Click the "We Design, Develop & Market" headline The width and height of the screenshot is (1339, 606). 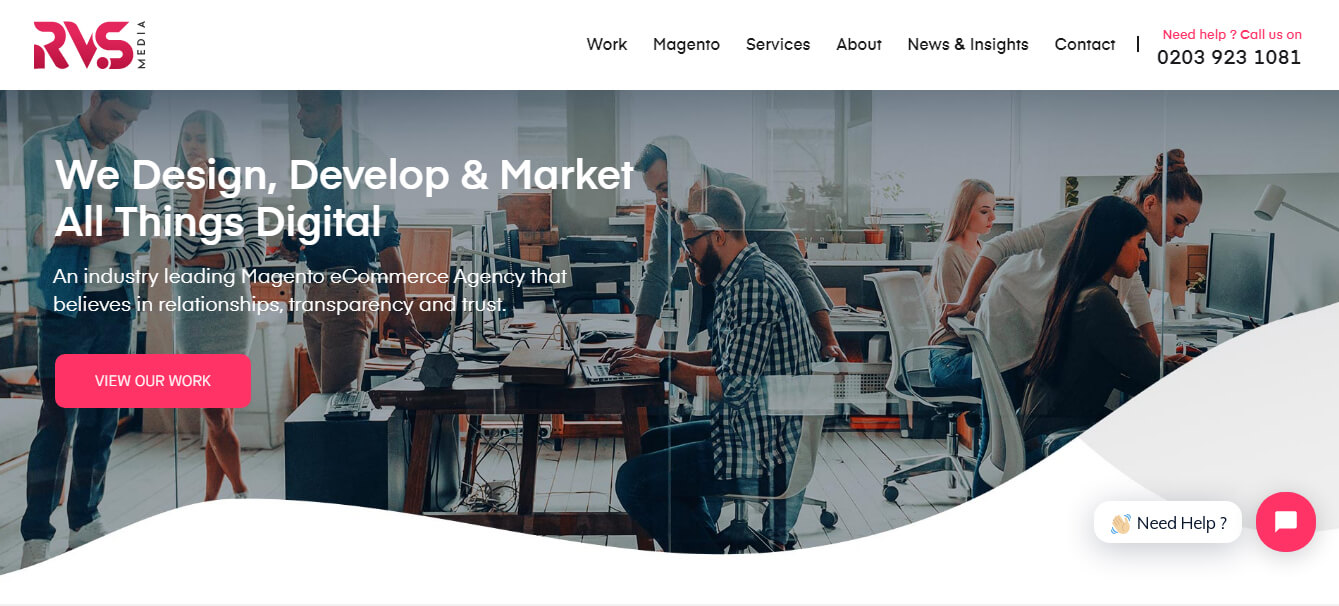point(344,175)
